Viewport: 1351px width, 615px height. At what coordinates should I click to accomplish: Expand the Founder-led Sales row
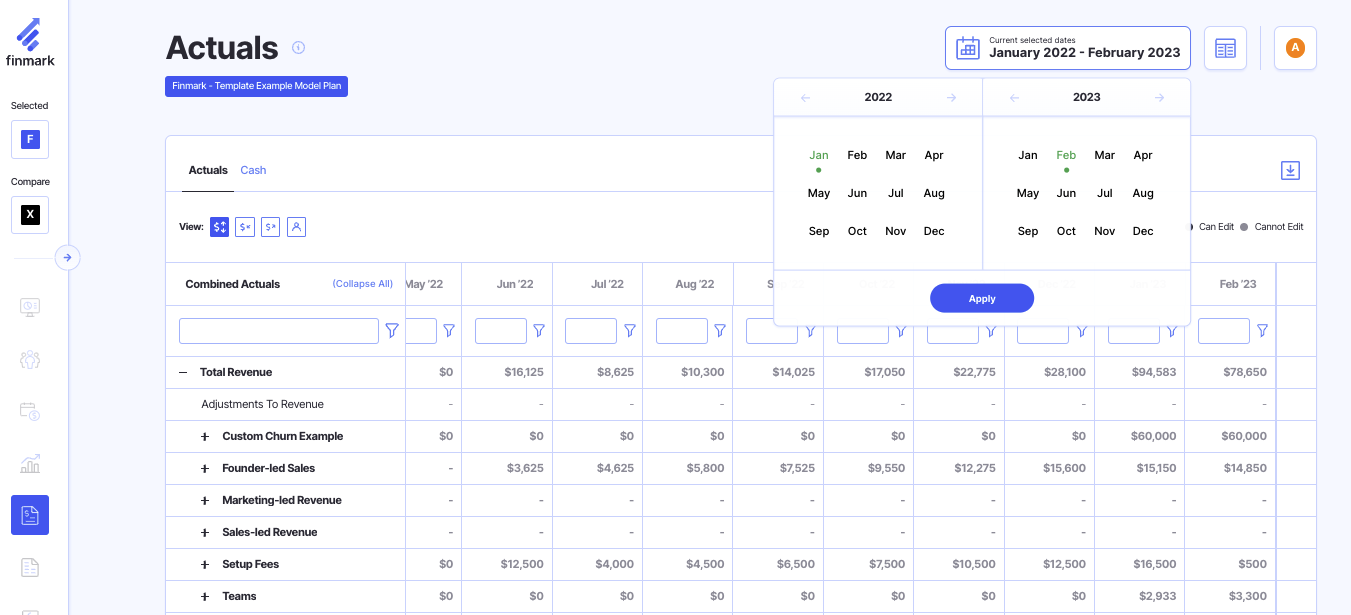(x=204, y=468)
